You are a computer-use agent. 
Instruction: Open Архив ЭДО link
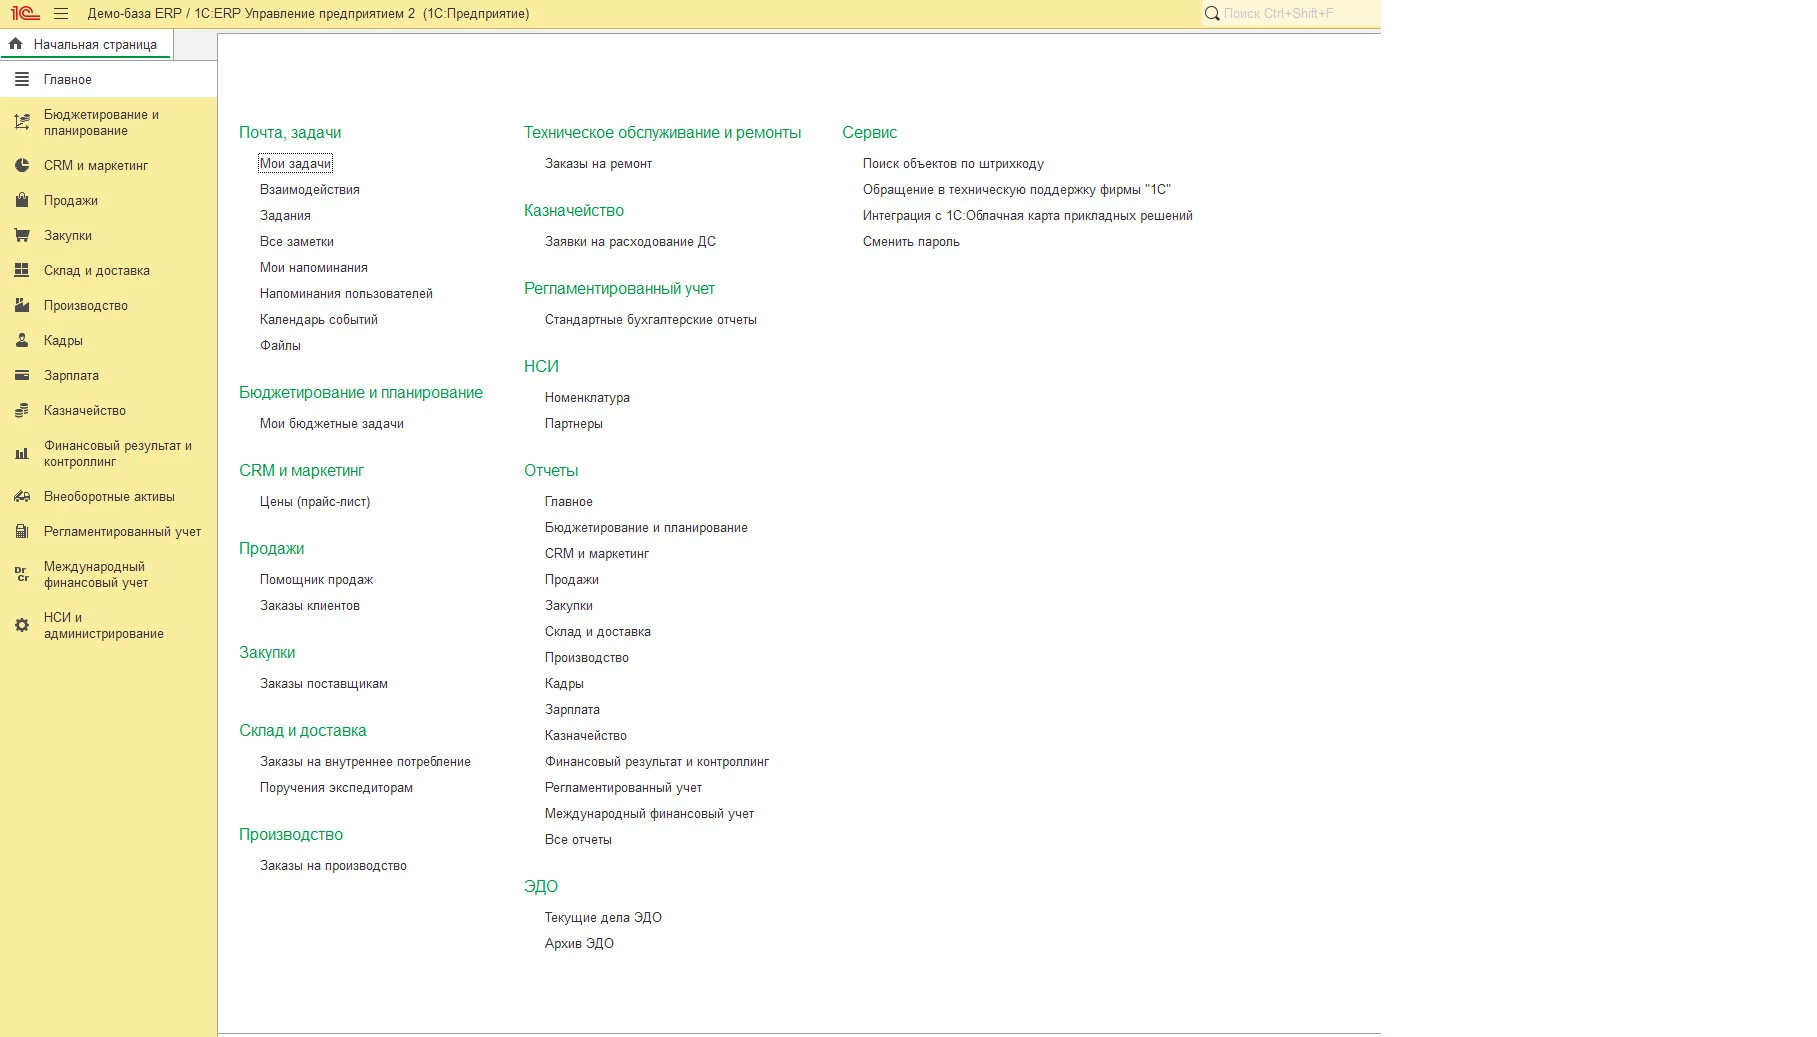click(579, 943)
